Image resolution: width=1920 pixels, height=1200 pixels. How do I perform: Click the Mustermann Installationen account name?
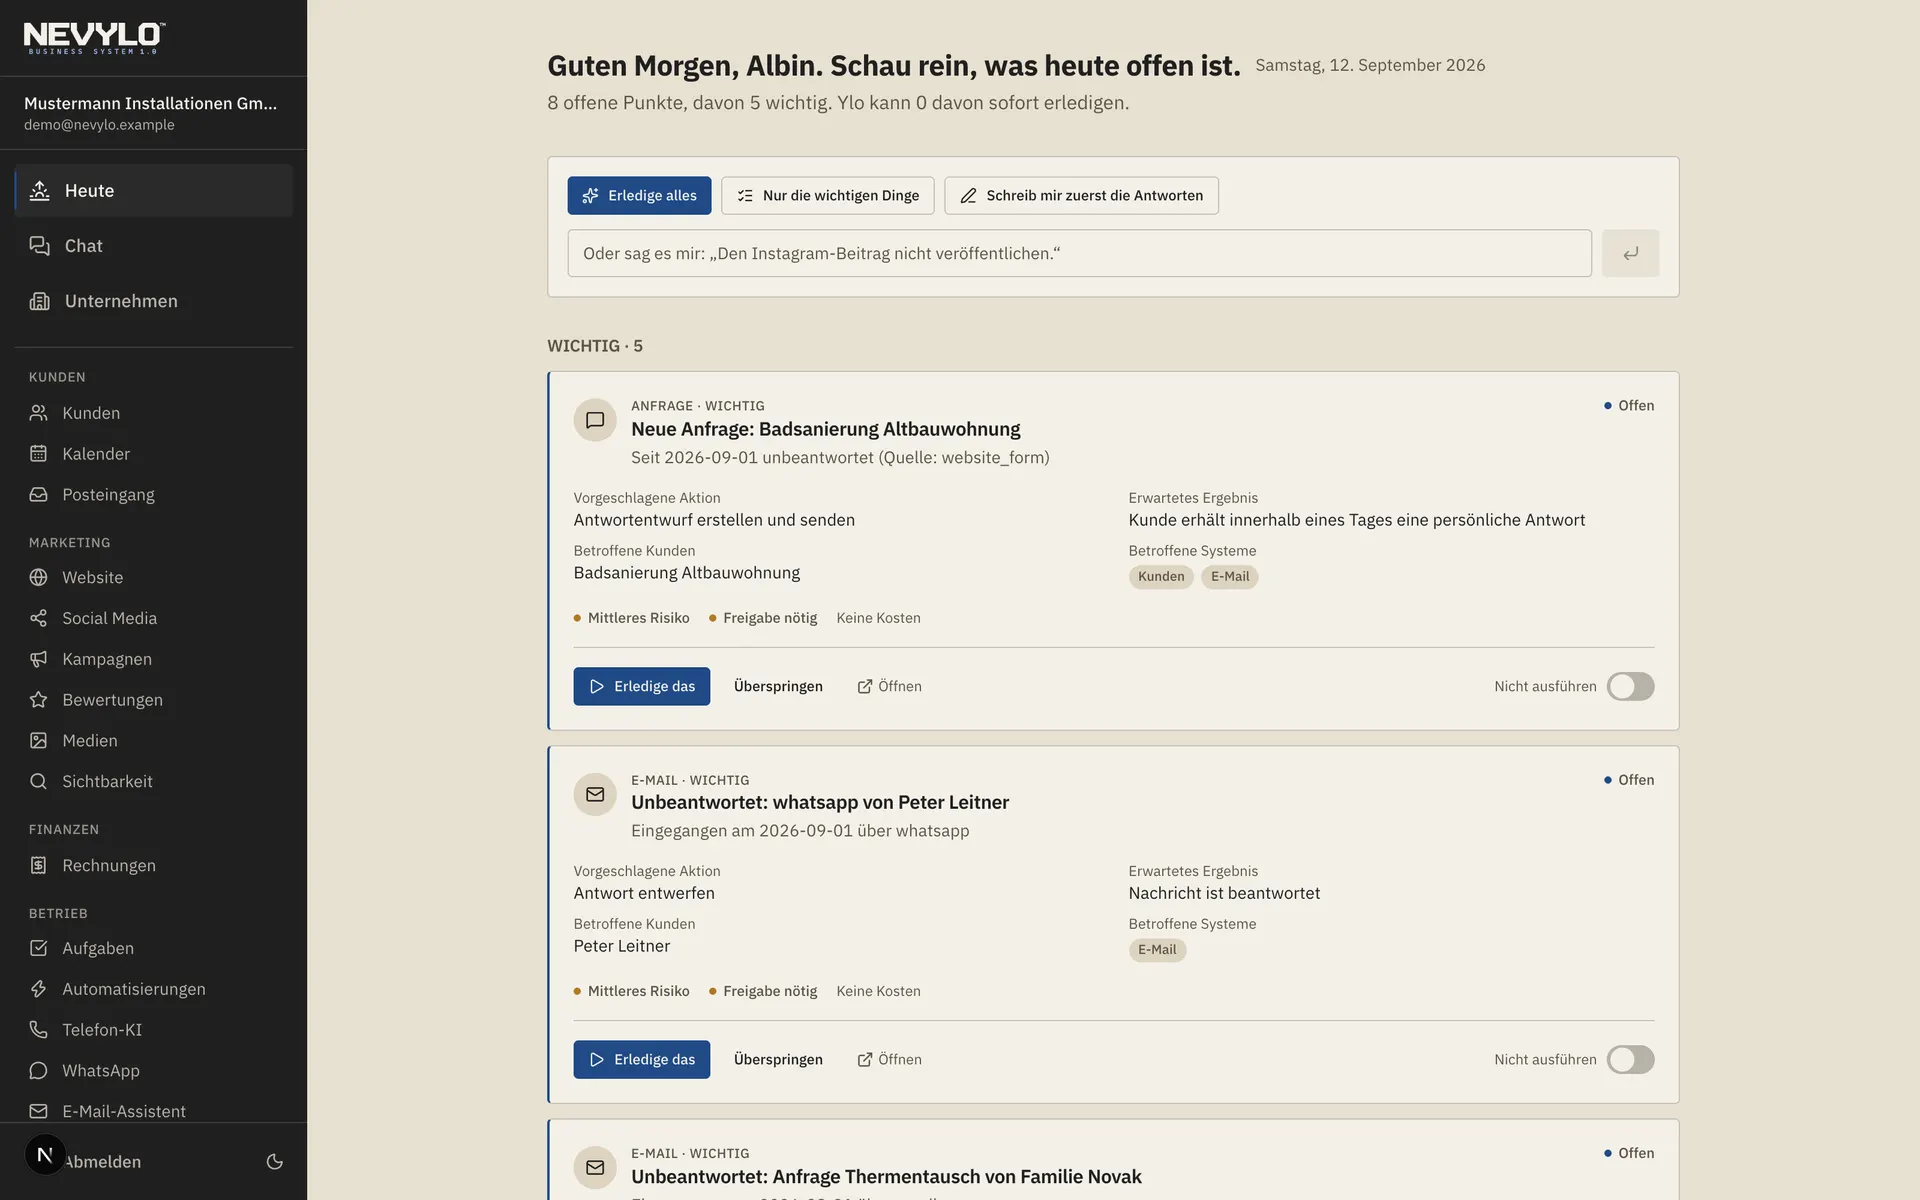point(151,104)
